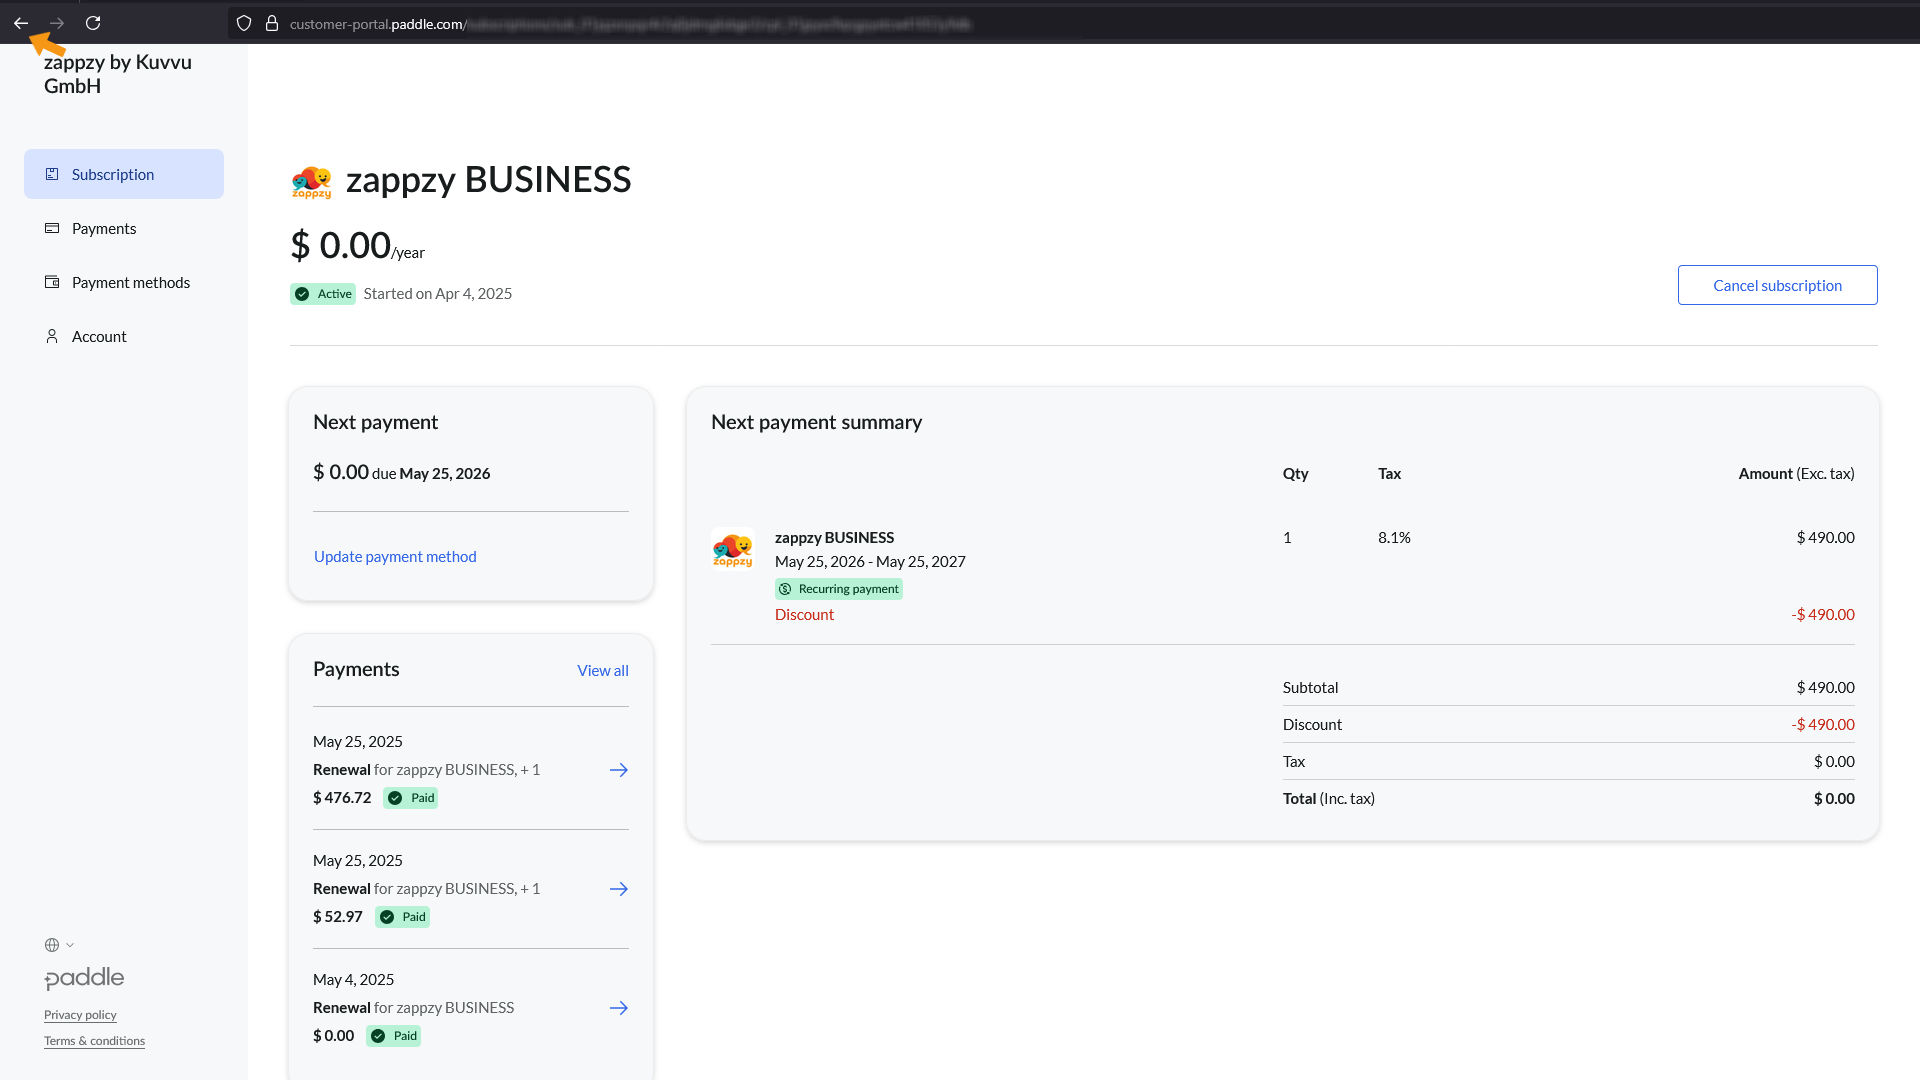Click the shield icon in address bar
This screenshot has height=1080, width=1920.
244,23
